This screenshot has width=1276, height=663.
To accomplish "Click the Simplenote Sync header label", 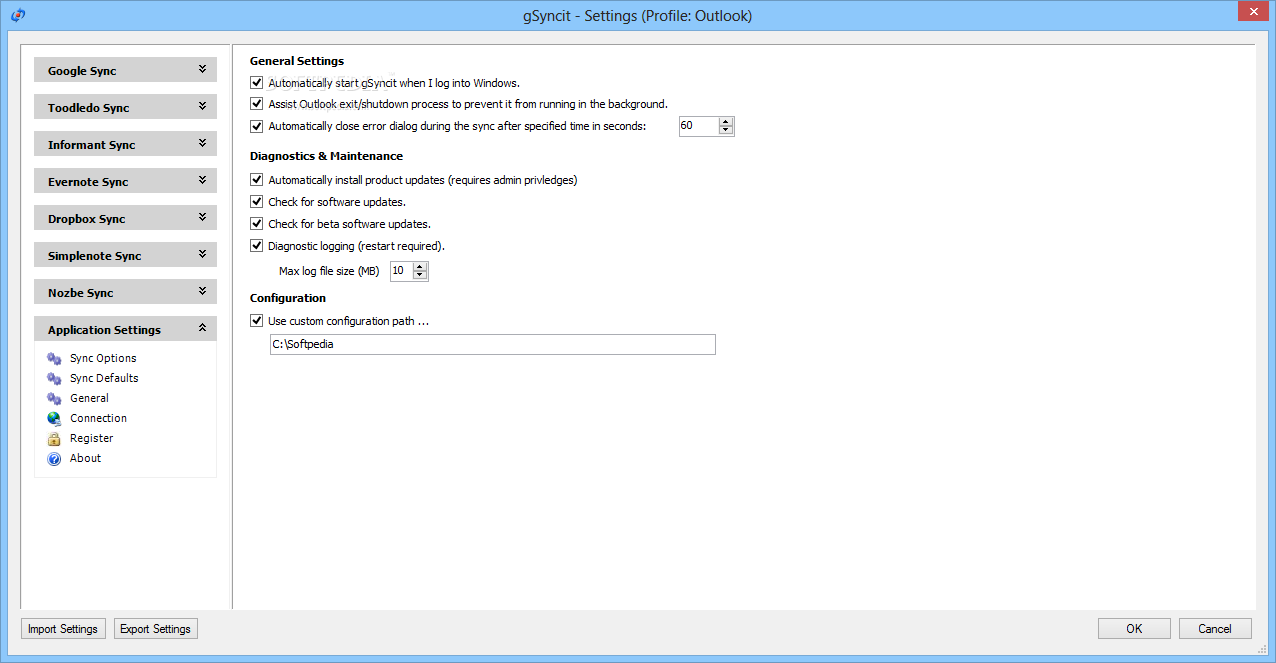I will click(95, 256).
